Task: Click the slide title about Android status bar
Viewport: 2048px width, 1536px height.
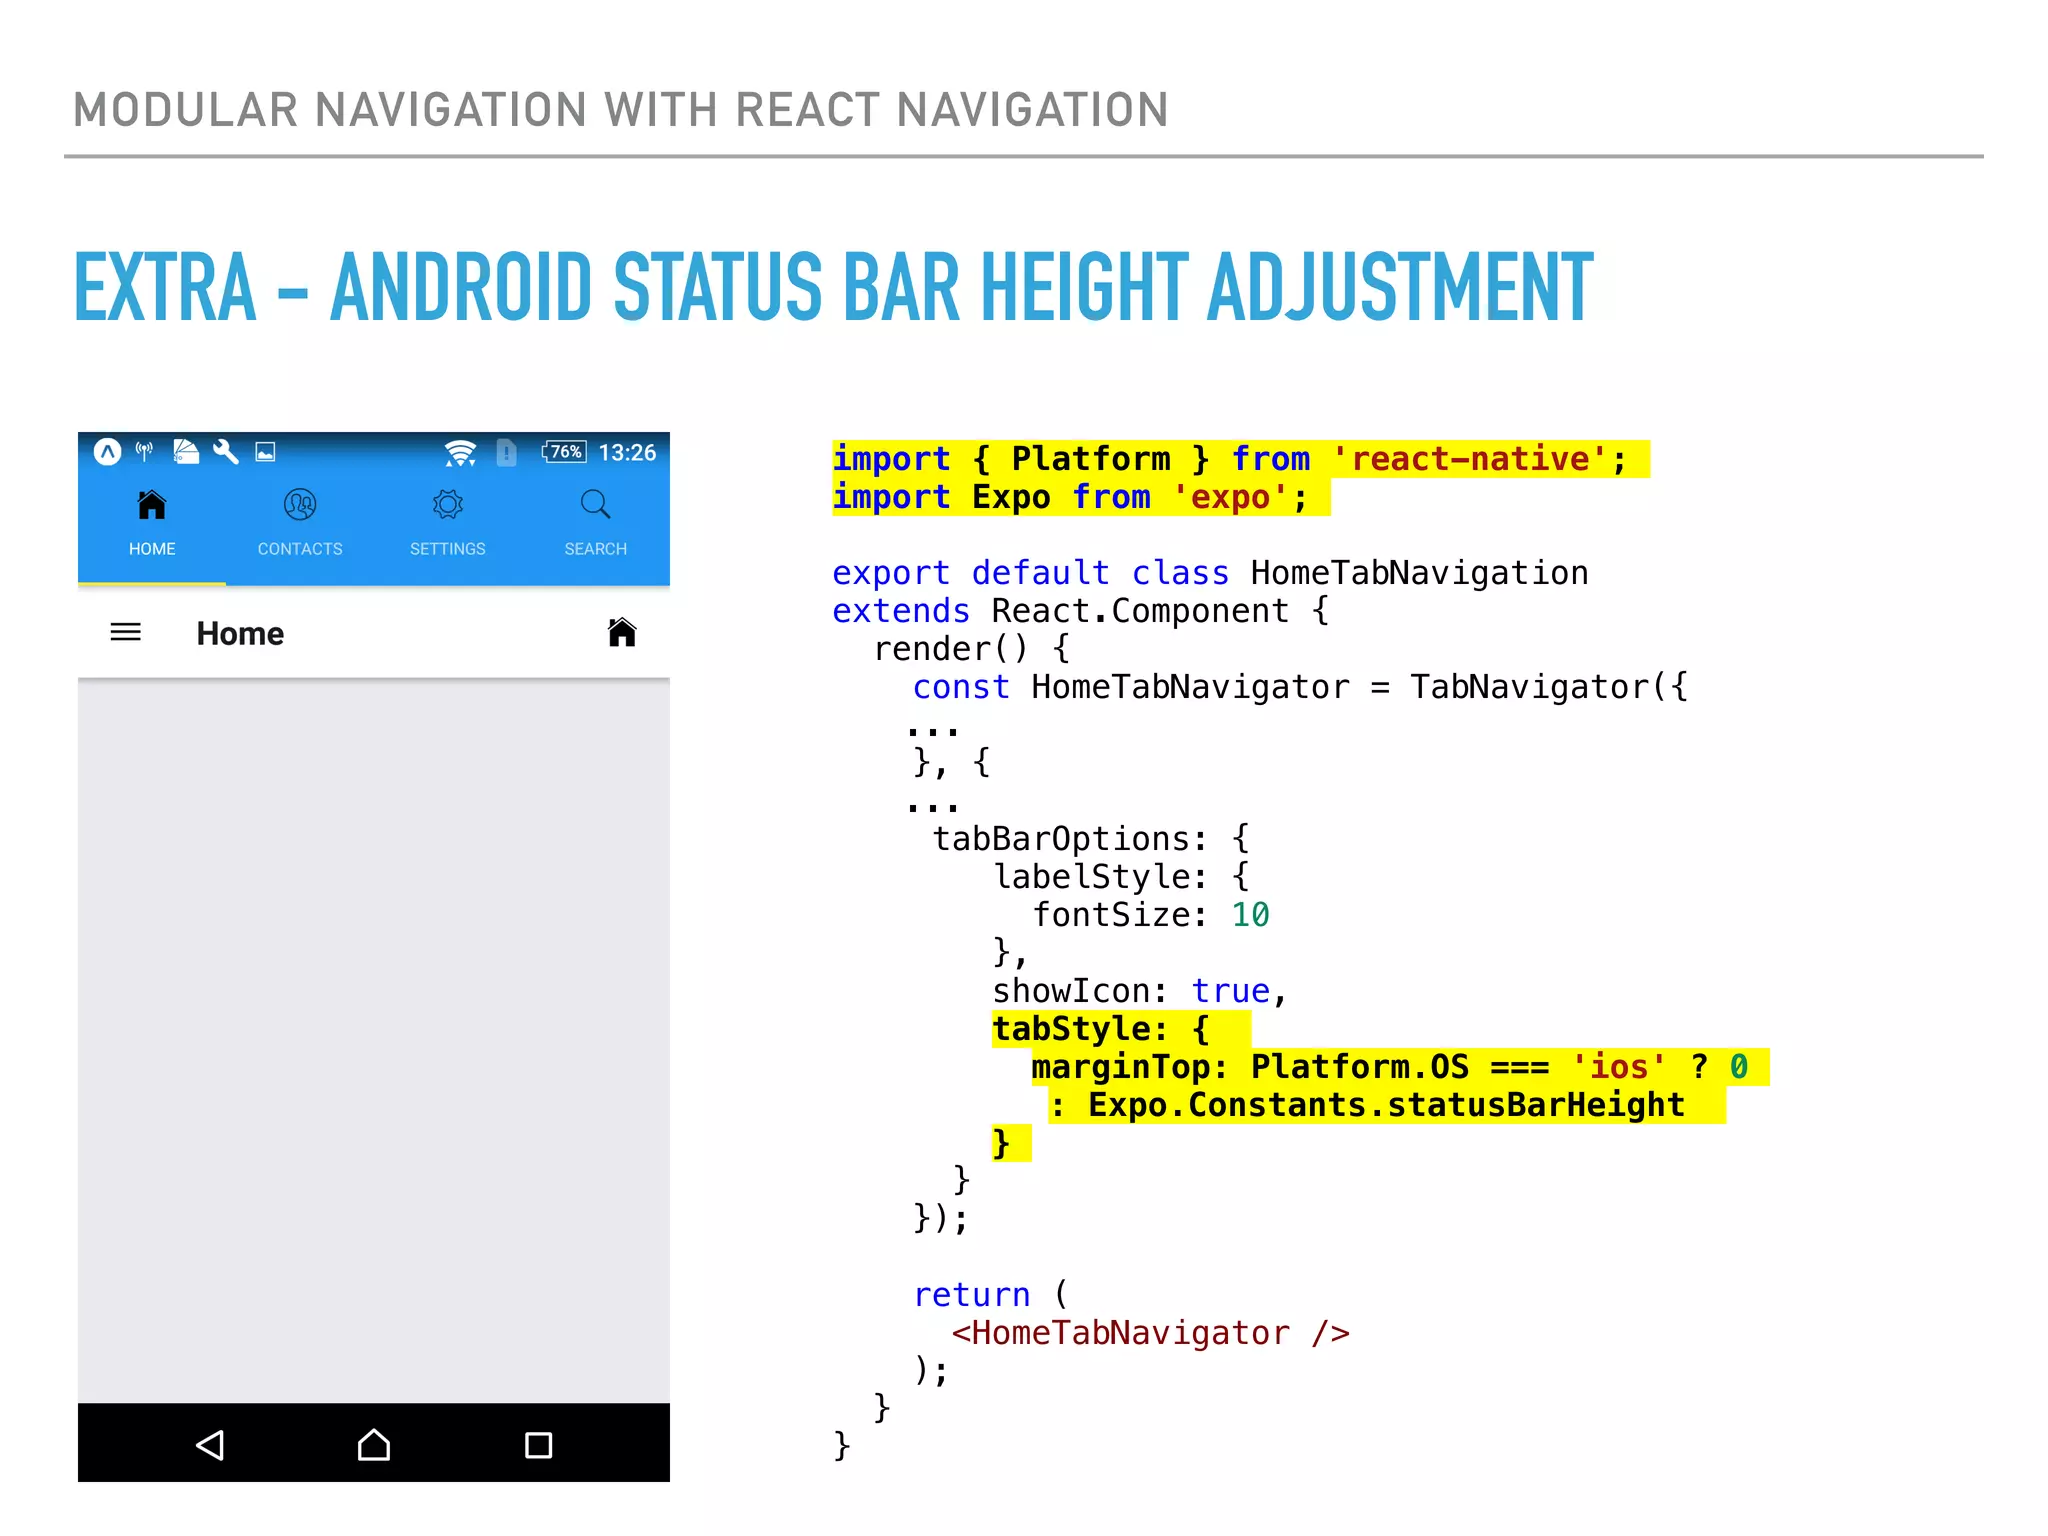Action: coord(834,287)
